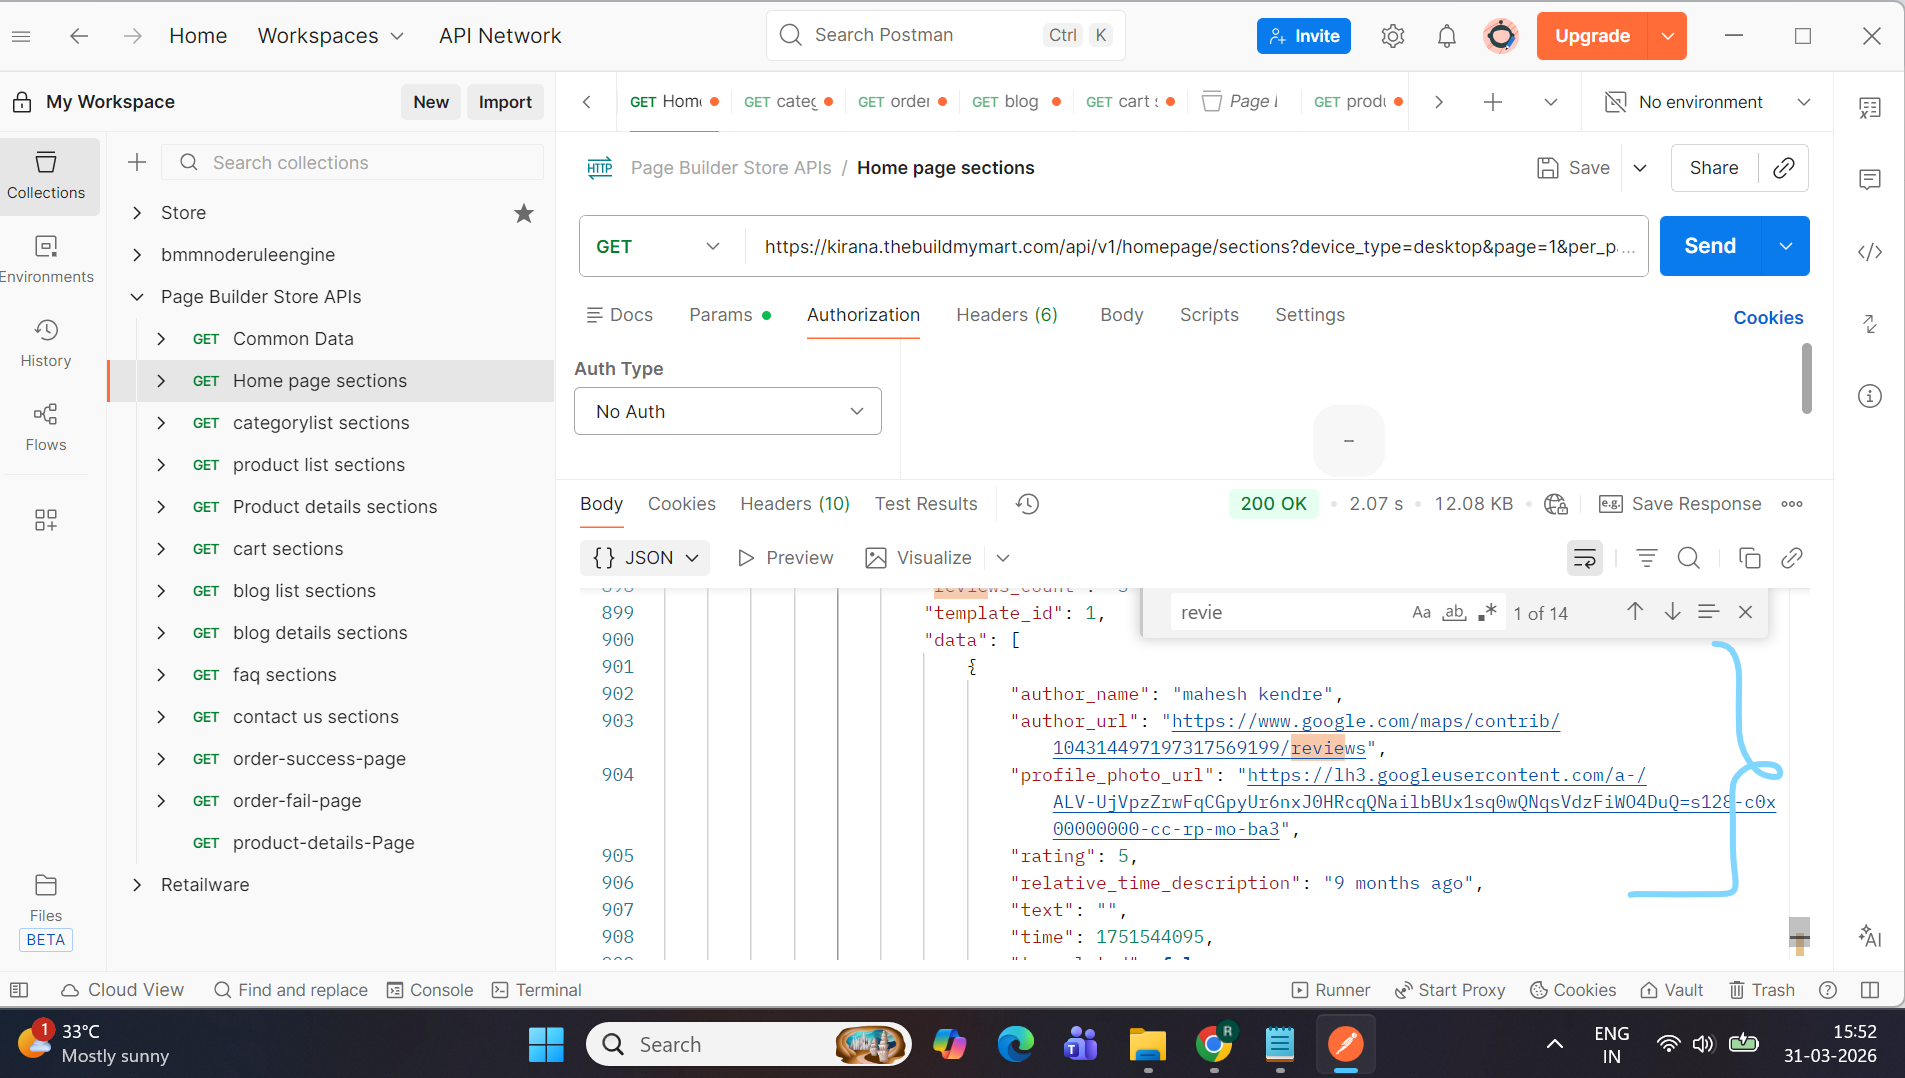Open a new request tab with plus
Screen dimensions: 1905x1078
1493,102
